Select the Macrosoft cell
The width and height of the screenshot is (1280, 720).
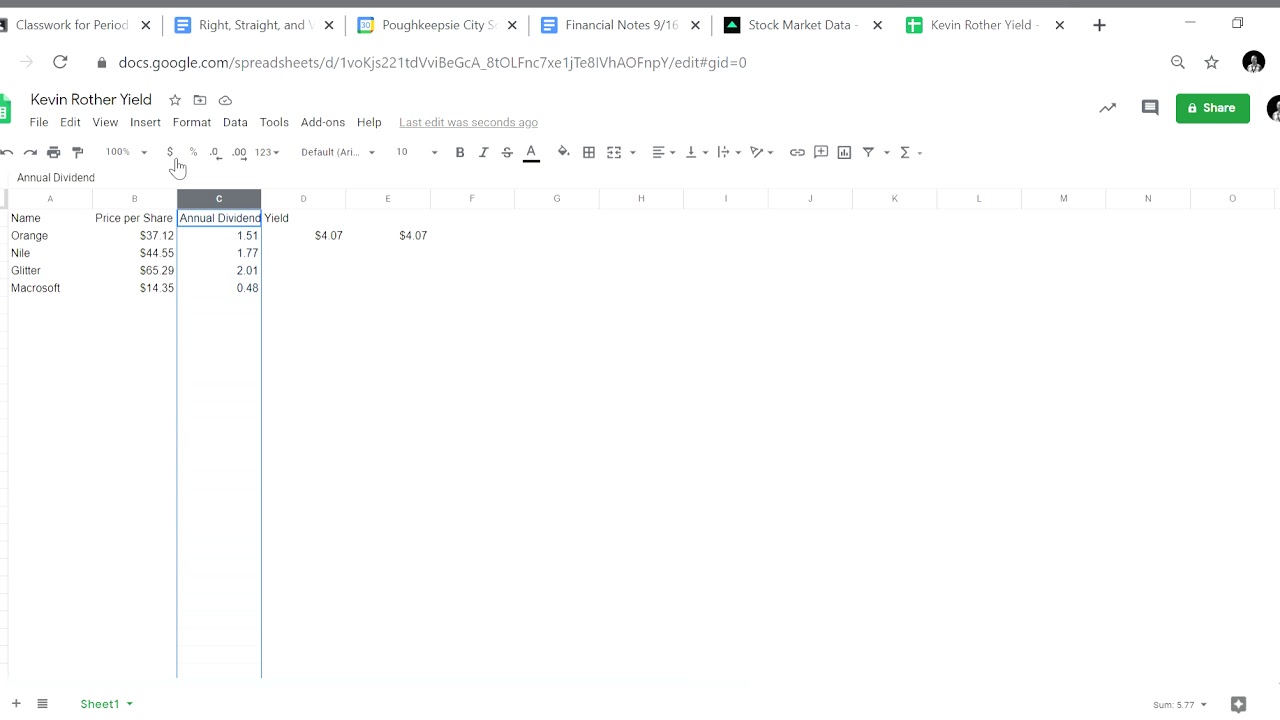(x=50, y=288)
